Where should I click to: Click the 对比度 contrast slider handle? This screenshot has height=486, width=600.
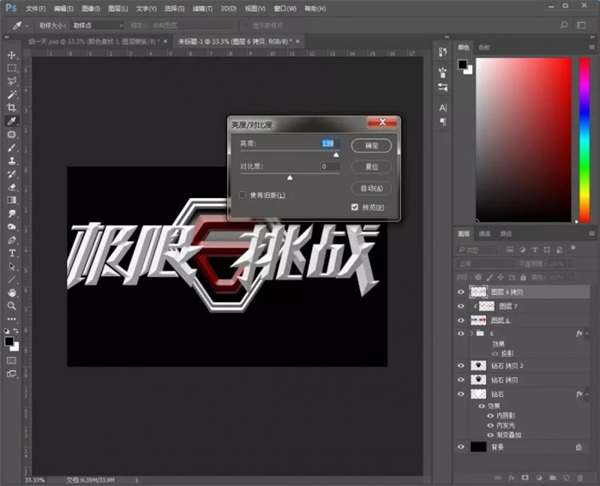290,177
